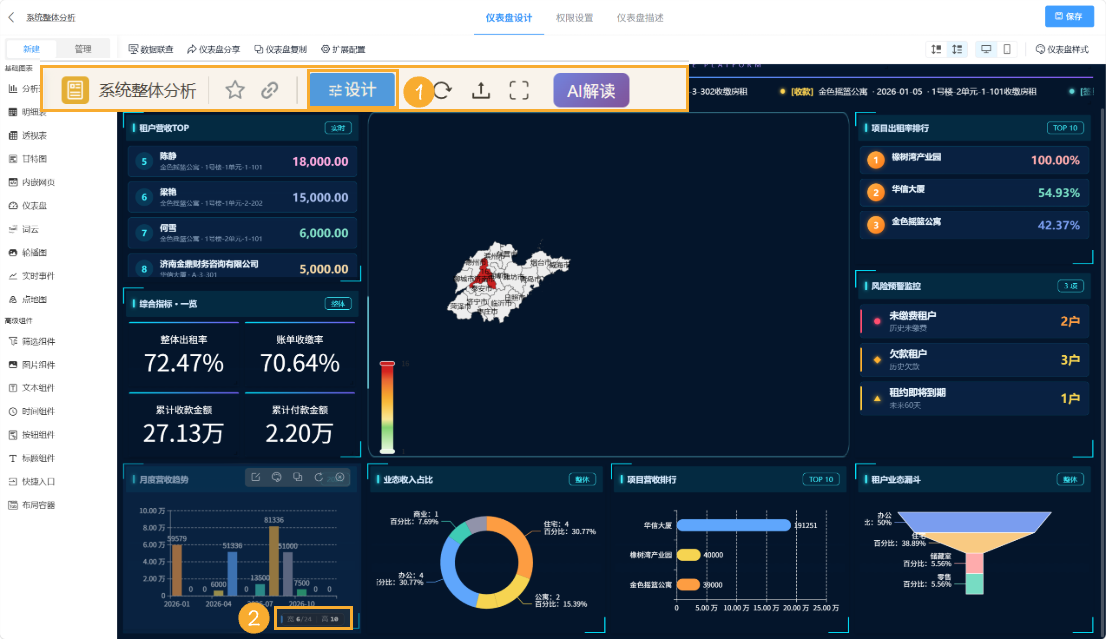Select the 仪表盘设计 tab
The width and height of the screenshot is (1106, 639).
509,18
